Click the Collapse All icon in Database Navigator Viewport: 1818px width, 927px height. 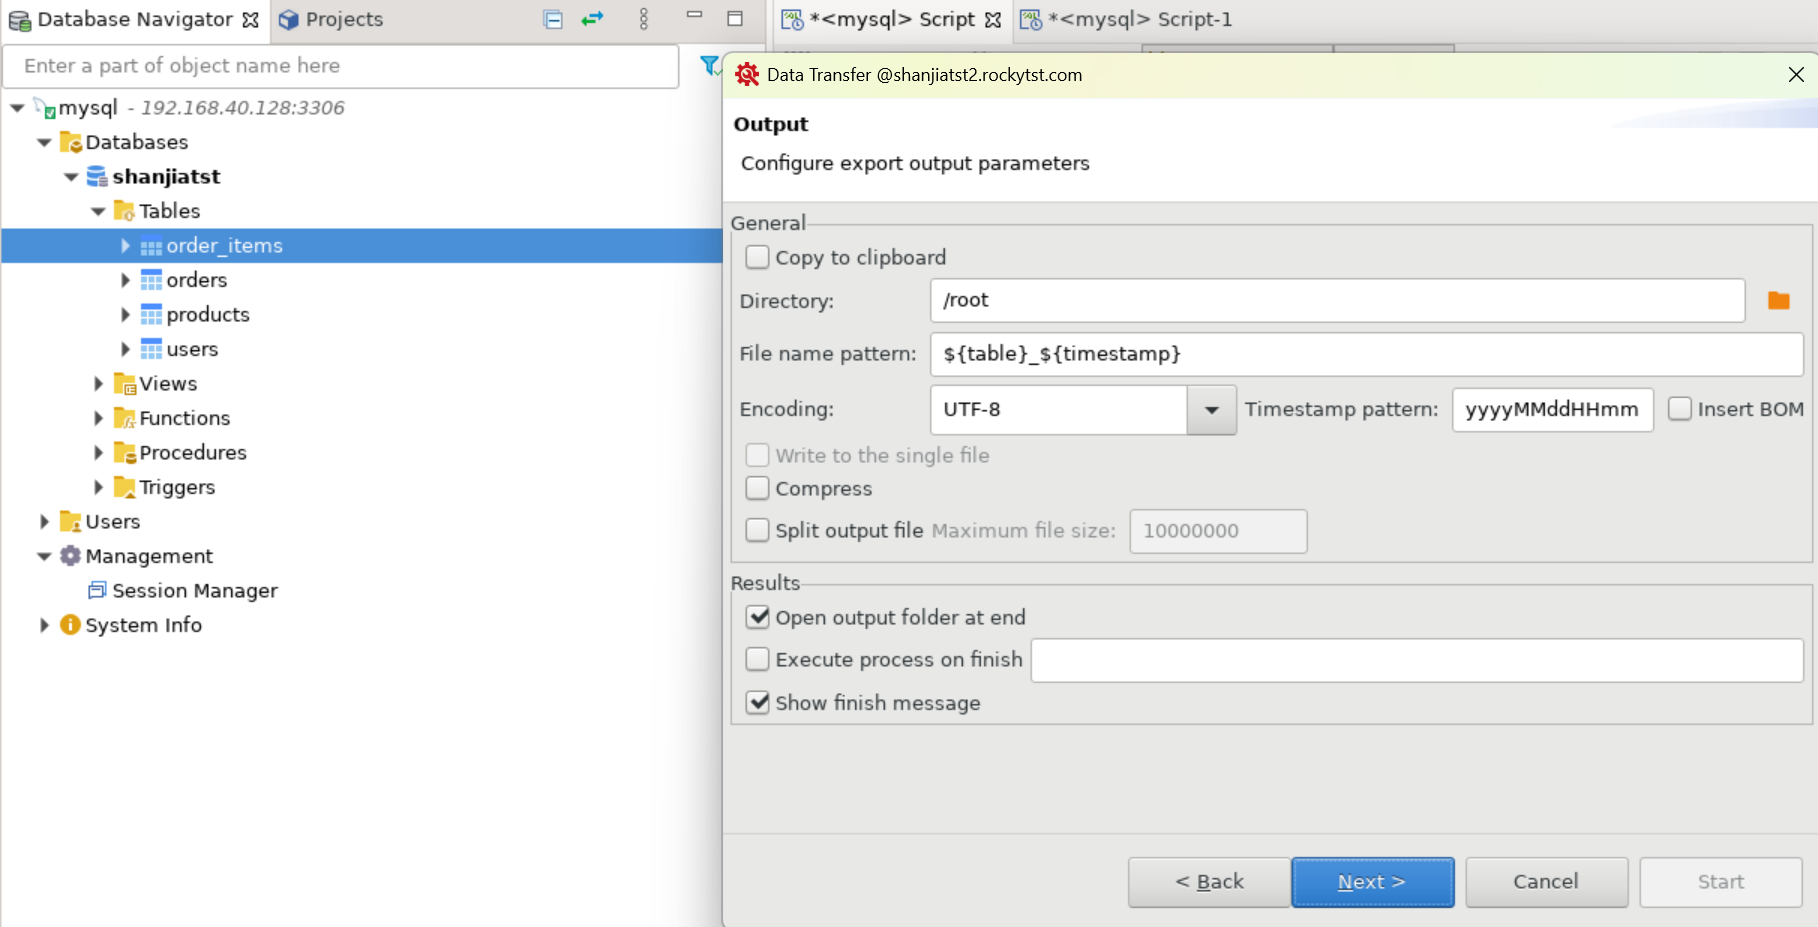coord(553,19)
